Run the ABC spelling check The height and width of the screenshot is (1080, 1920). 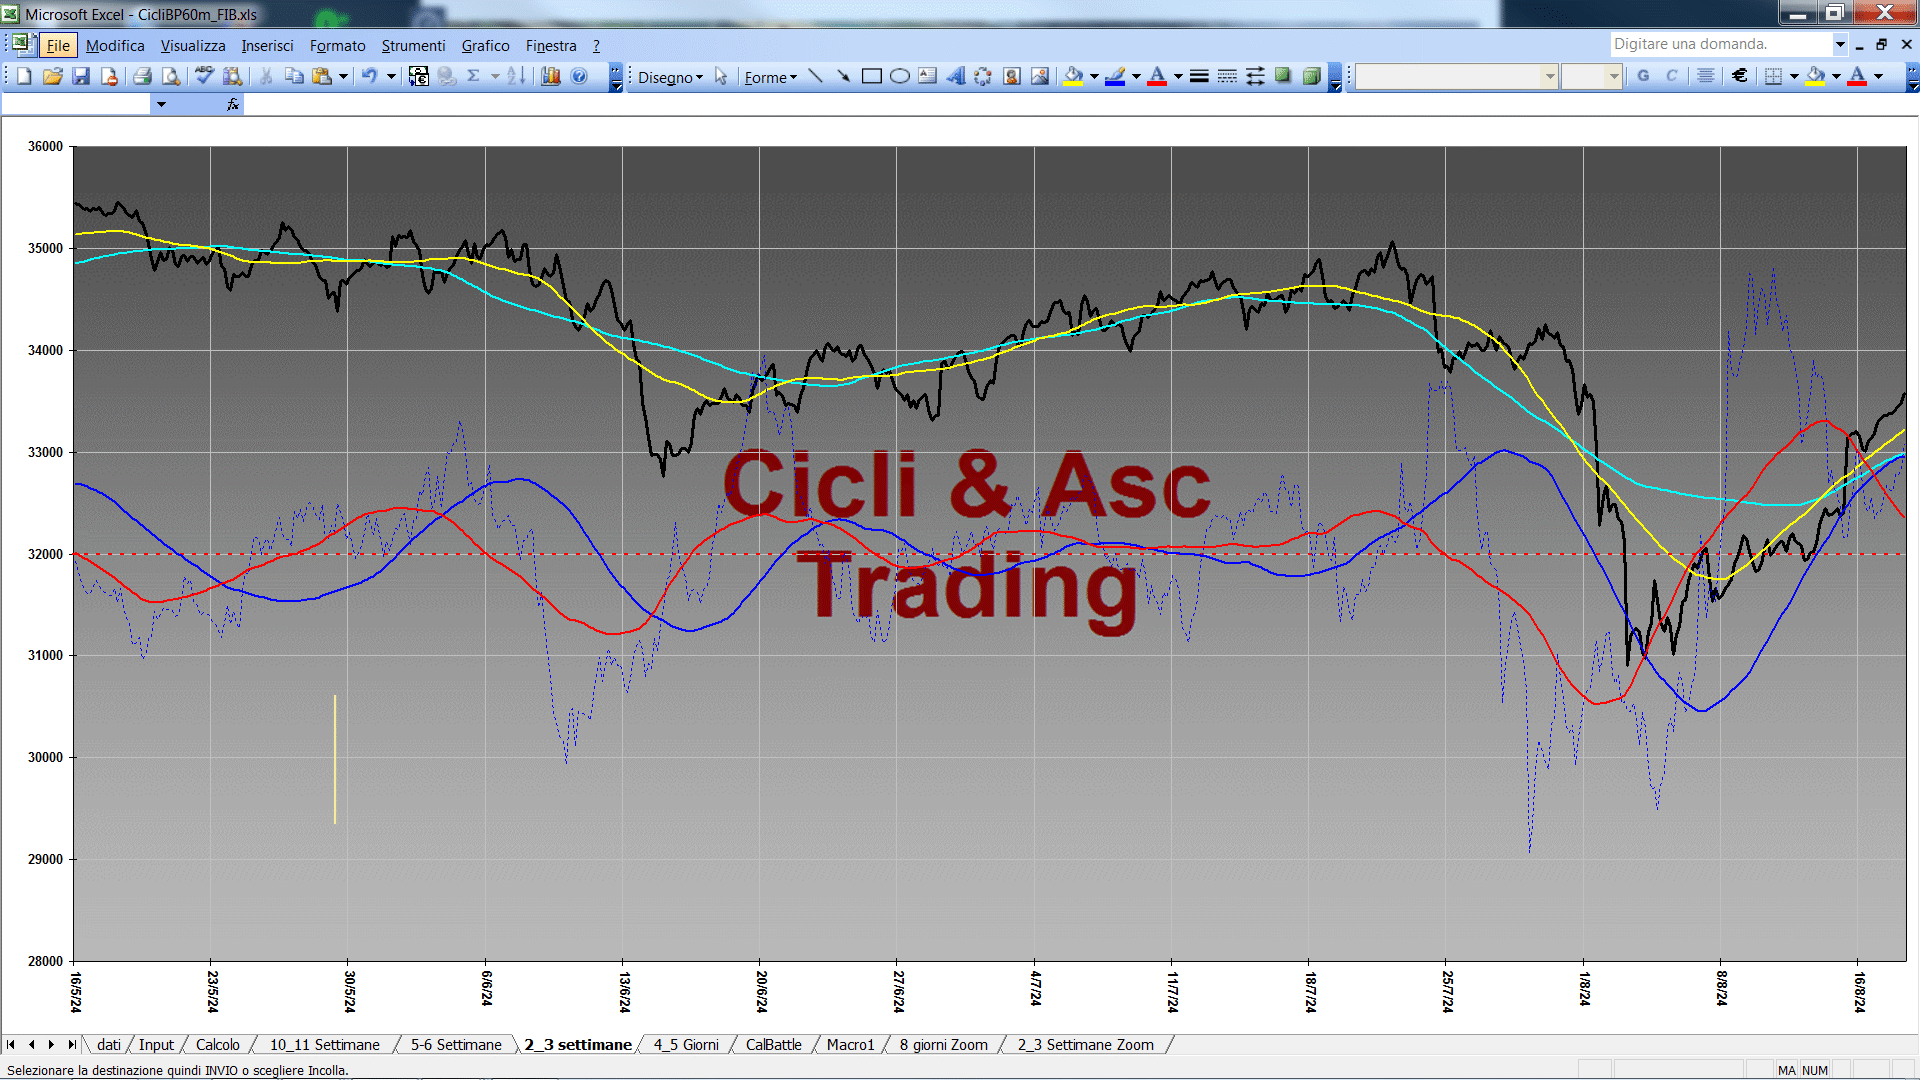coord(204,76)
